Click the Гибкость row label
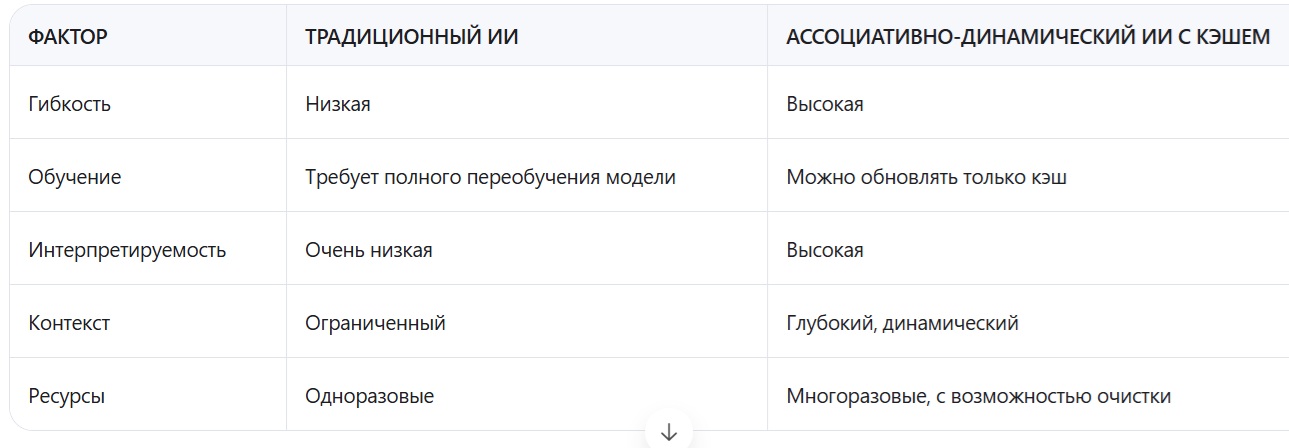This screenshot has height=448, width=1289. 70,104
